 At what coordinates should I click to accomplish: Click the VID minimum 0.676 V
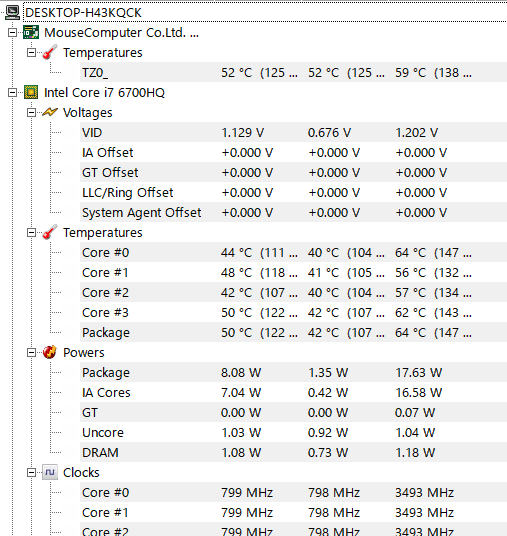[x=329, y=133]
